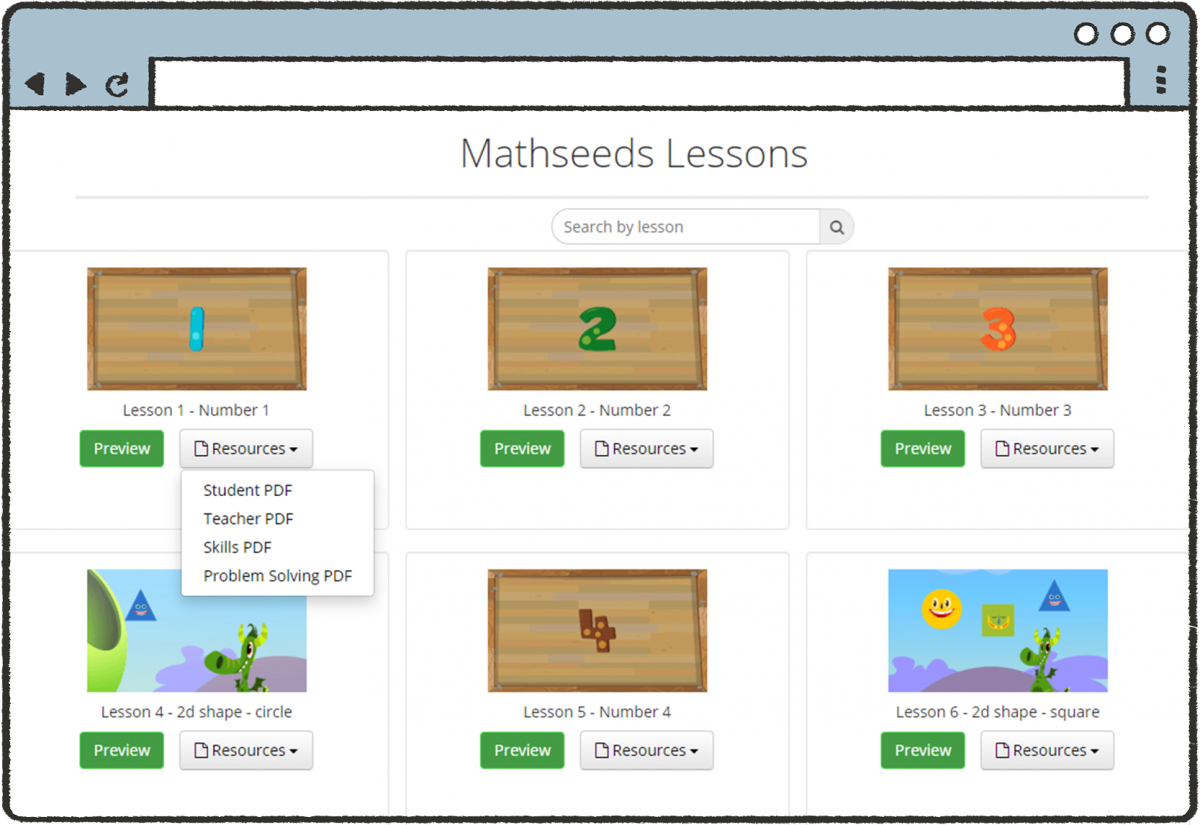Preview Lesson 5 - Number 4

[522, 751]
